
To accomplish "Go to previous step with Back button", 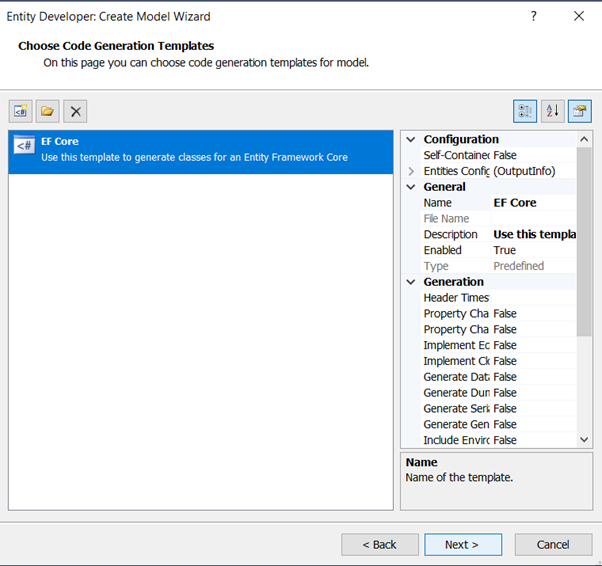I will [380, 544].
